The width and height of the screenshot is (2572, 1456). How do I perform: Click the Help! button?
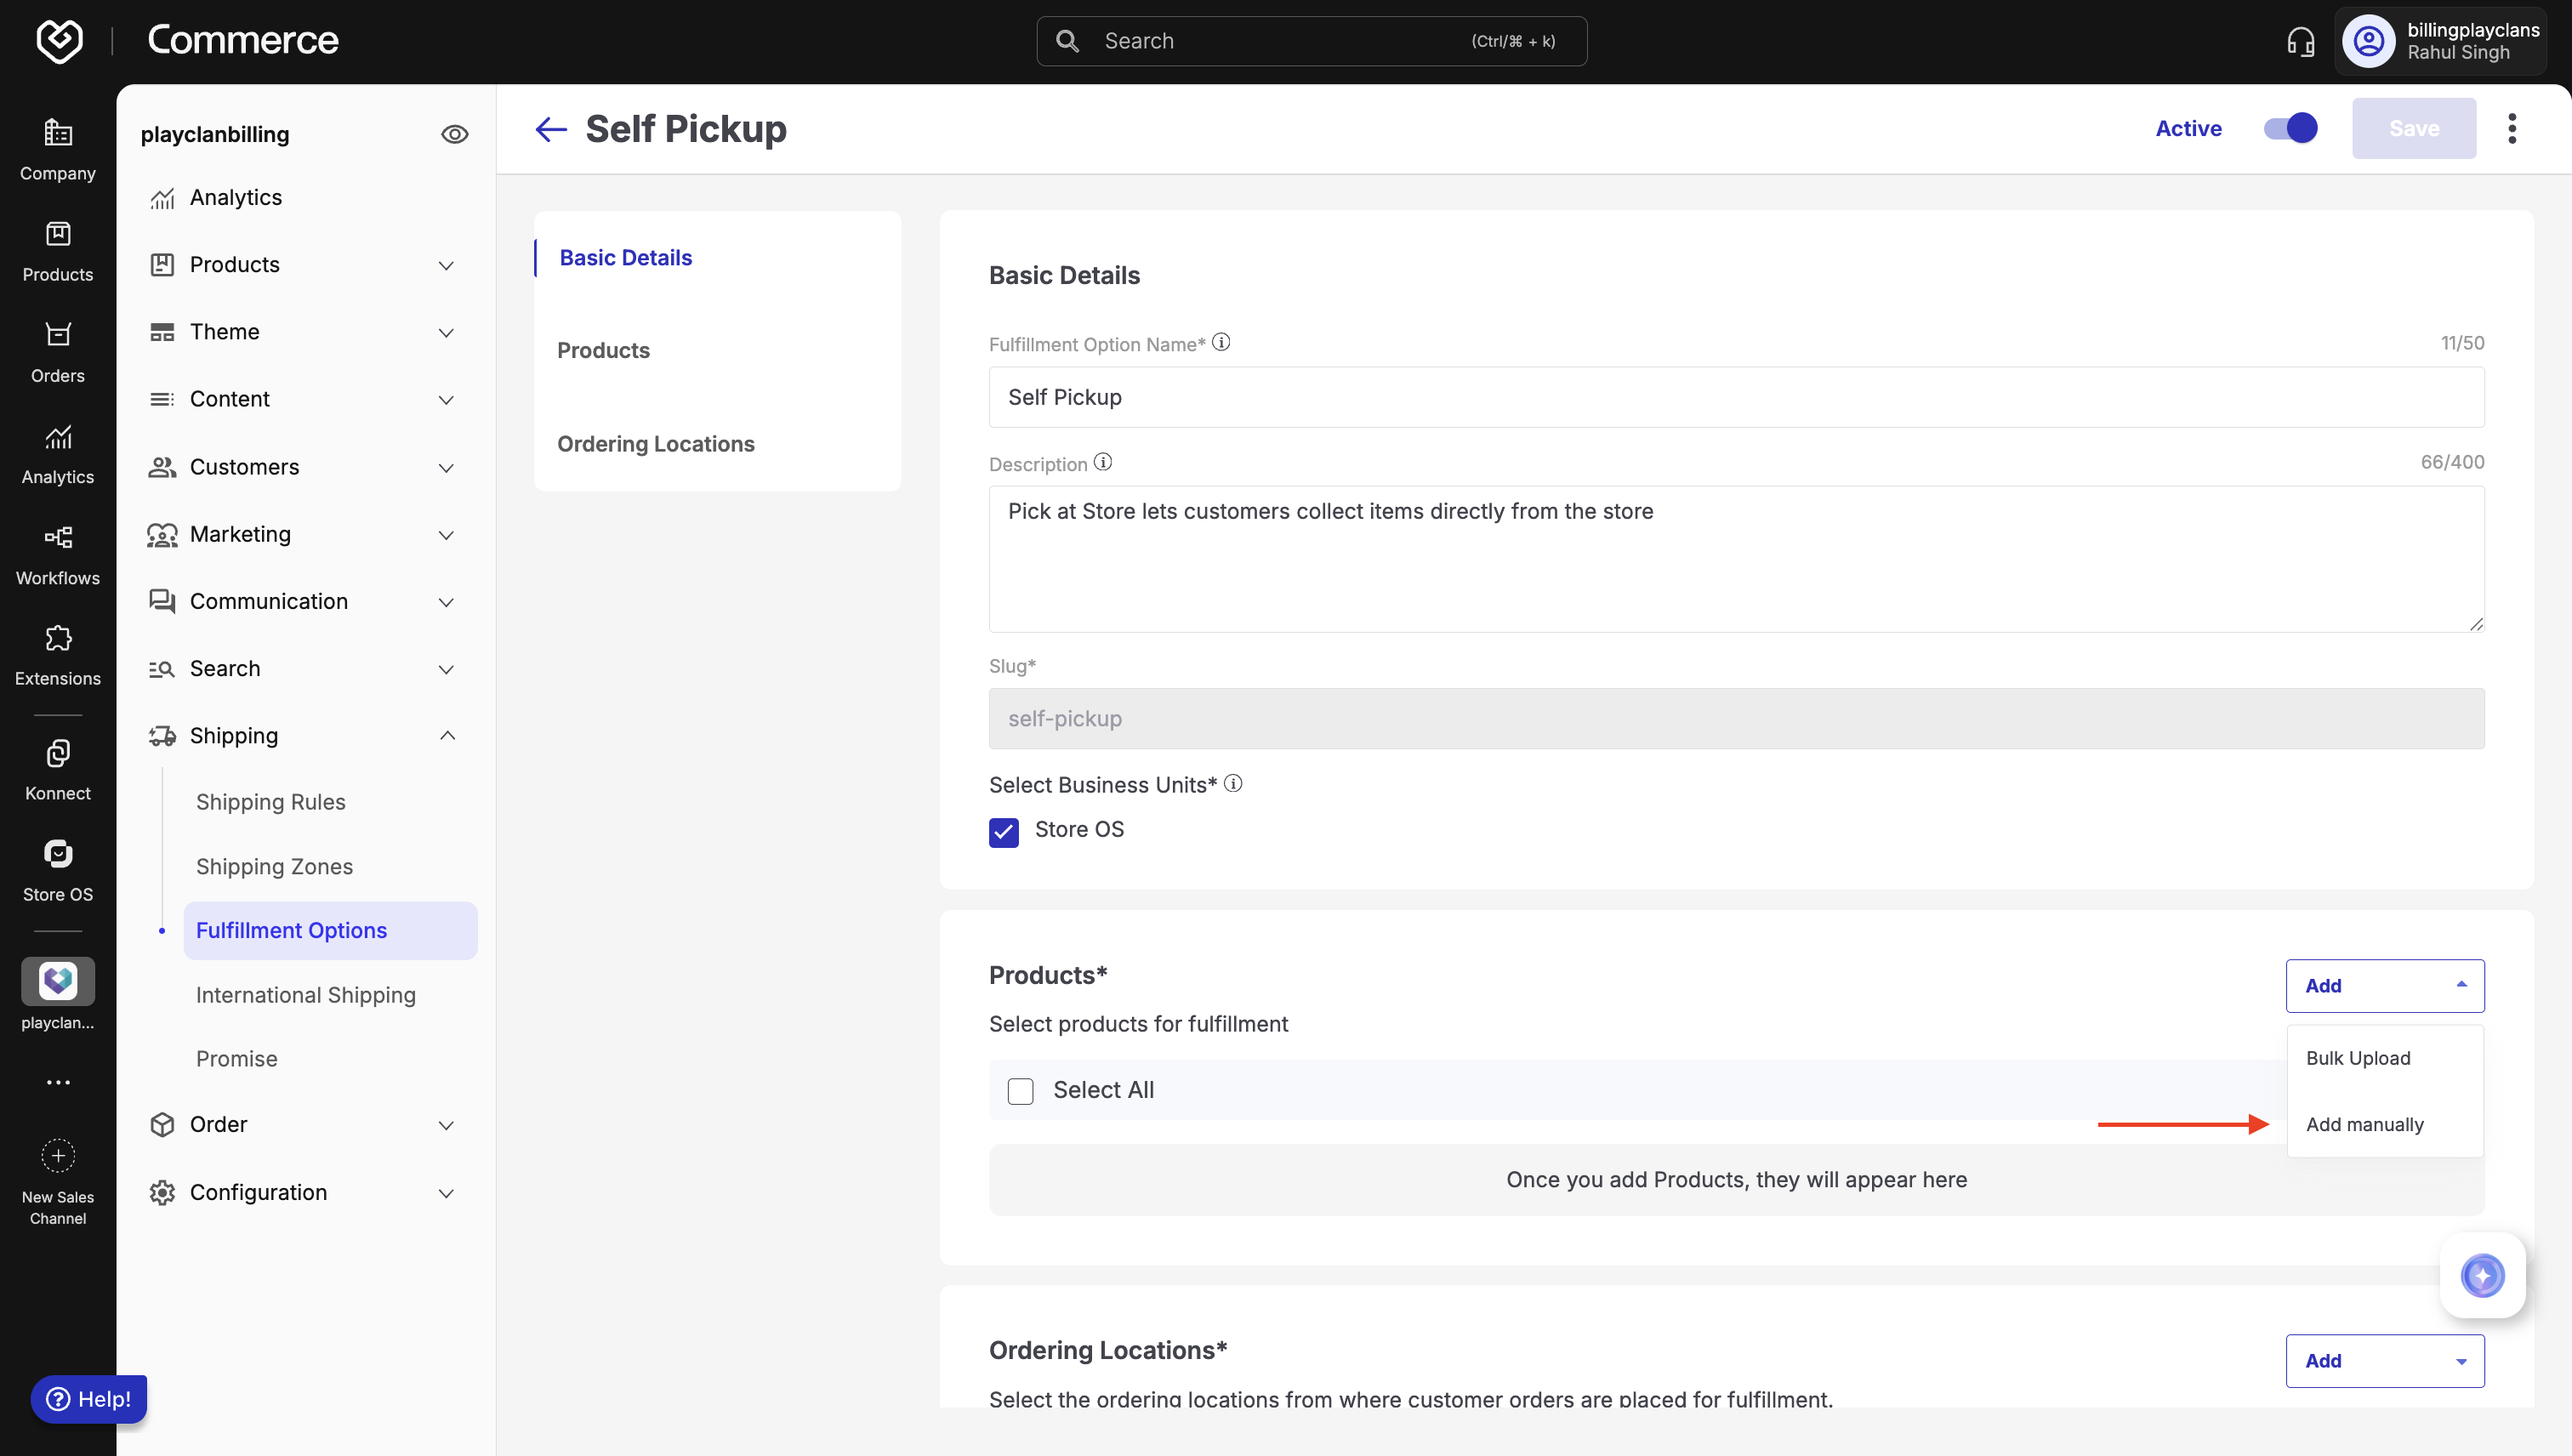point(89,1399)
